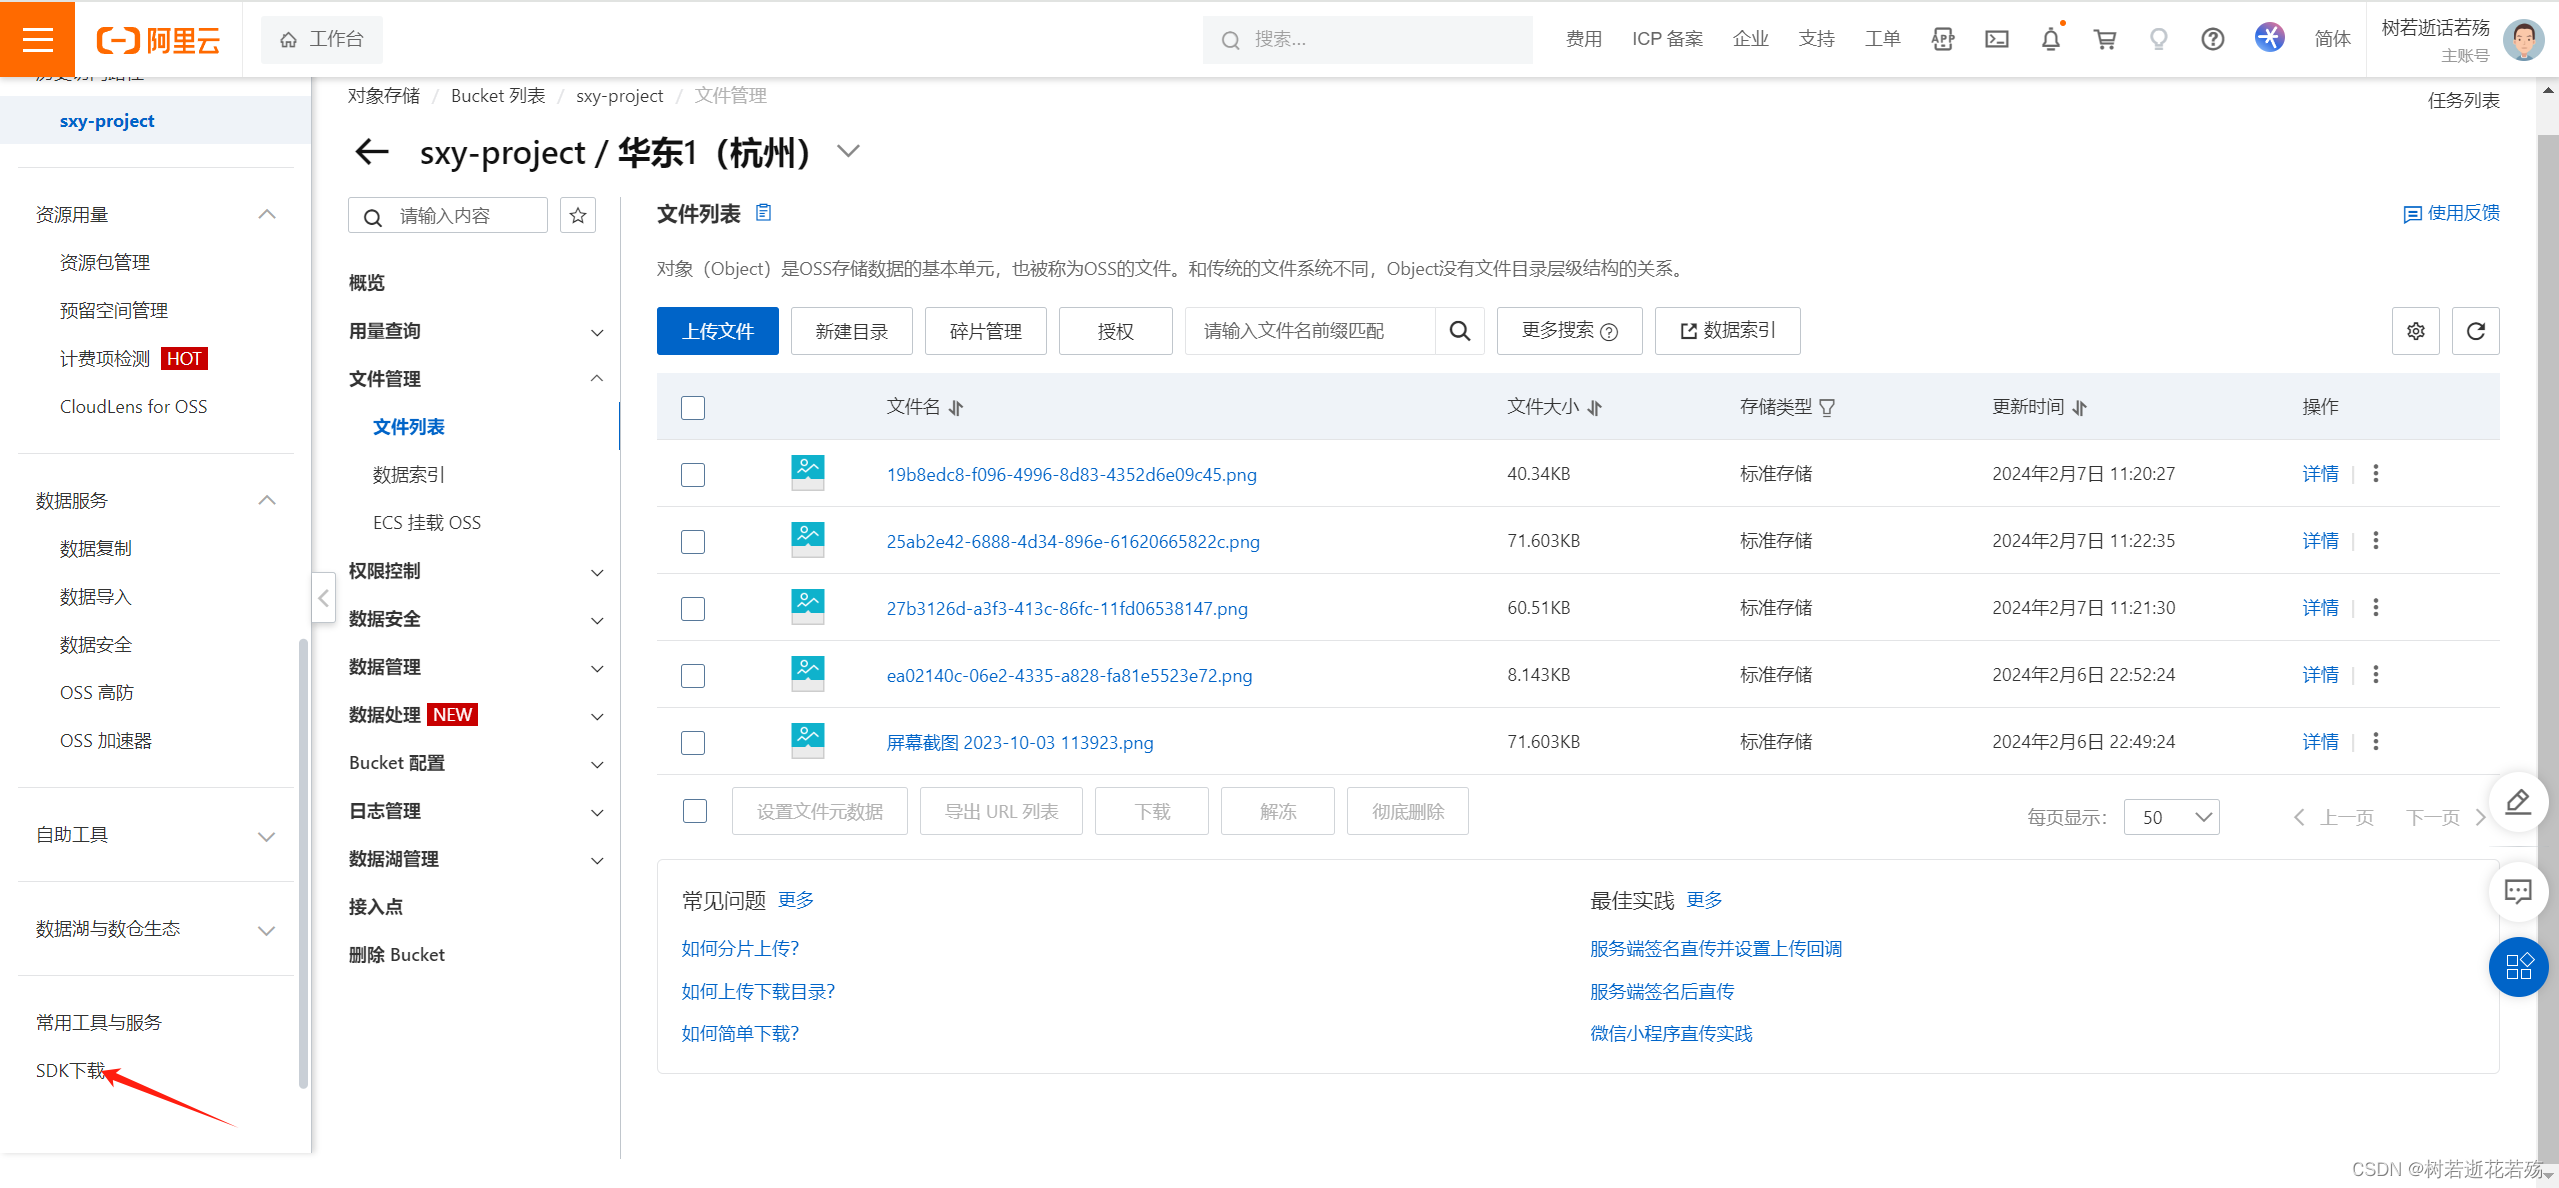Screen dimensions: 2559x1188
Task: Click the file name prefix search field
Action: [x=1308, y=331]
